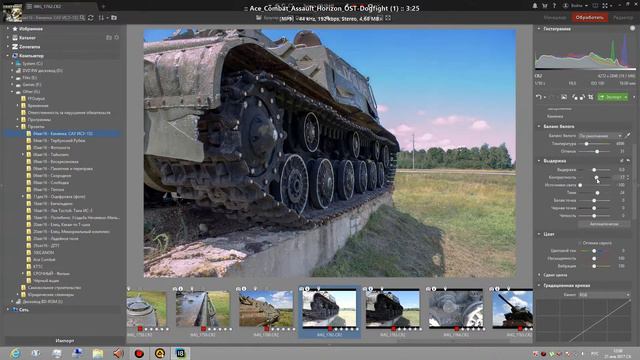Click the histogram round toggle button
This screenshot has width=640, height=360.
(632, 28)
